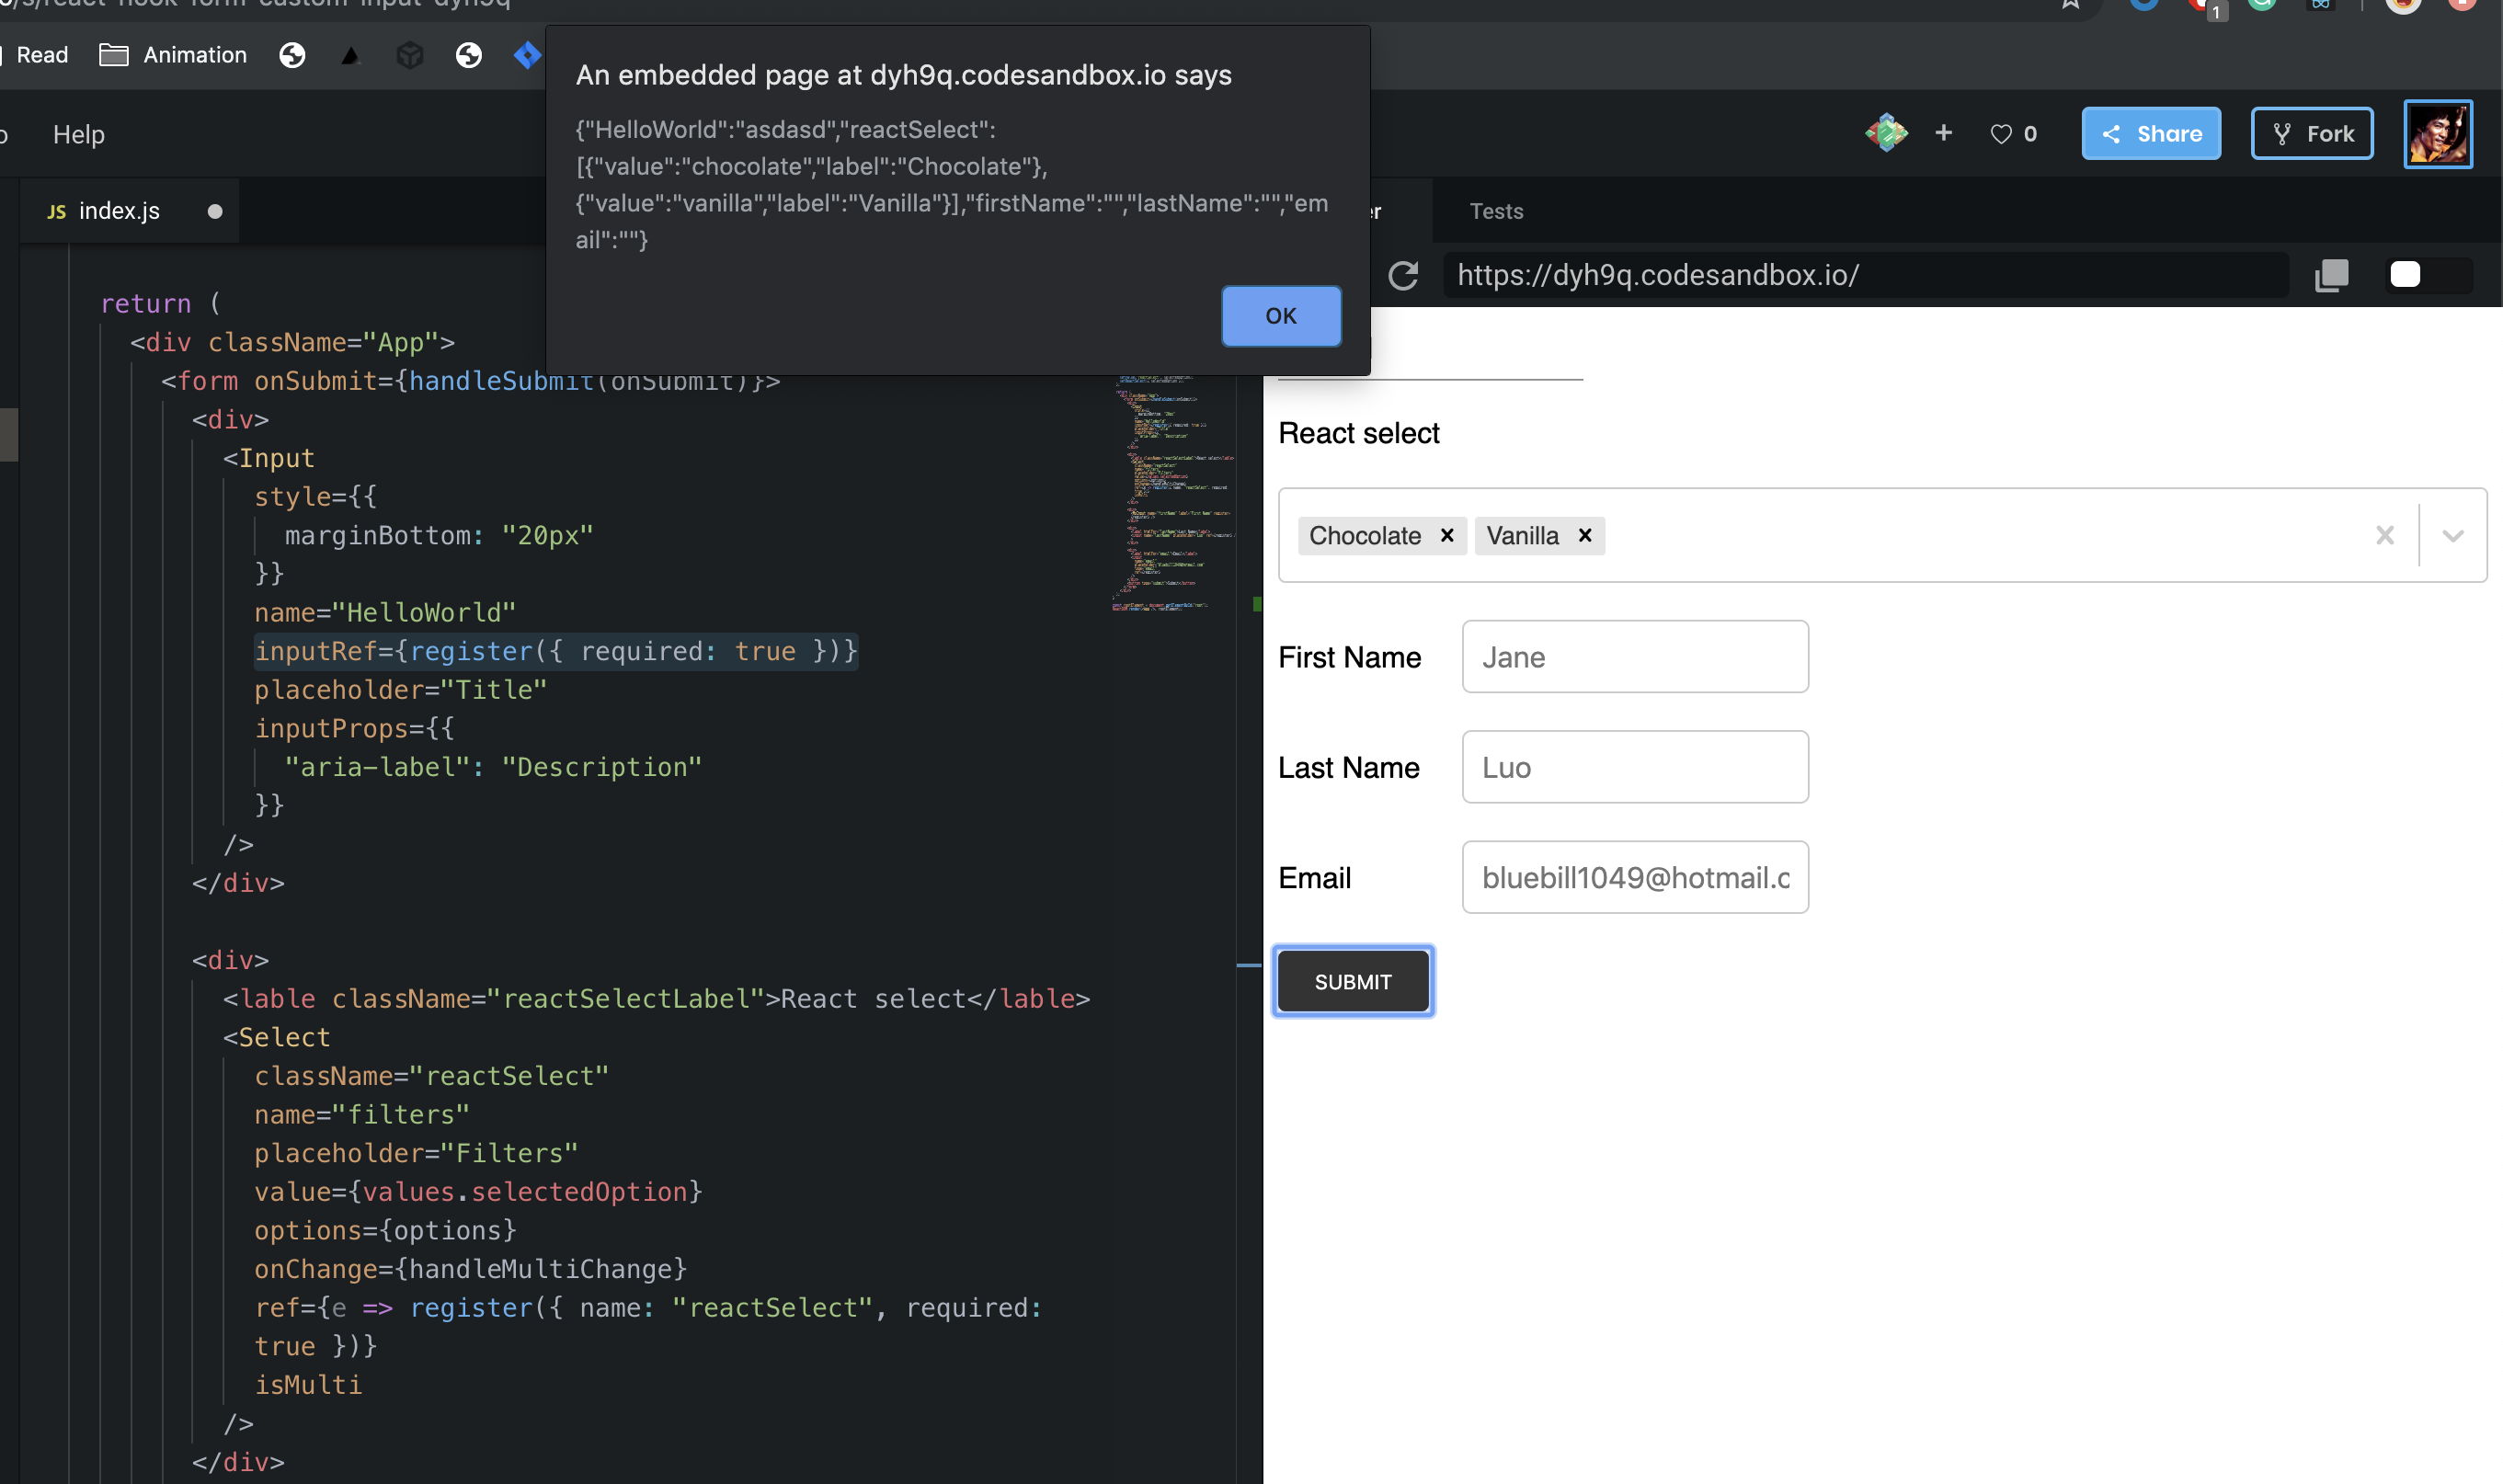
Task: Click the package cube icon in top toolbar
Action: (411, 55)
